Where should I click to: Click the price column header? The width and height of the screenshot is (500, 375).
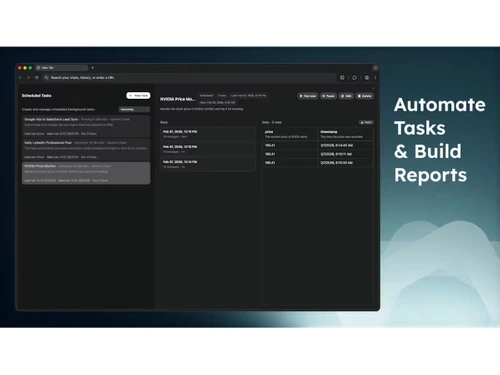click(290, 134)
